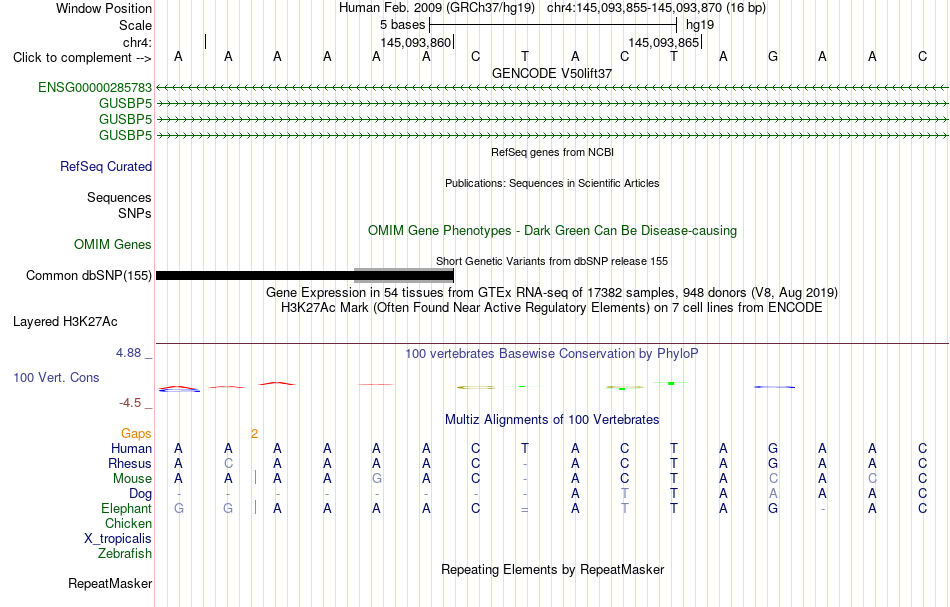
Task: Click '100 vertebrates Basewise Conservation by PhyloP' title
Action: tap(552, 353)
